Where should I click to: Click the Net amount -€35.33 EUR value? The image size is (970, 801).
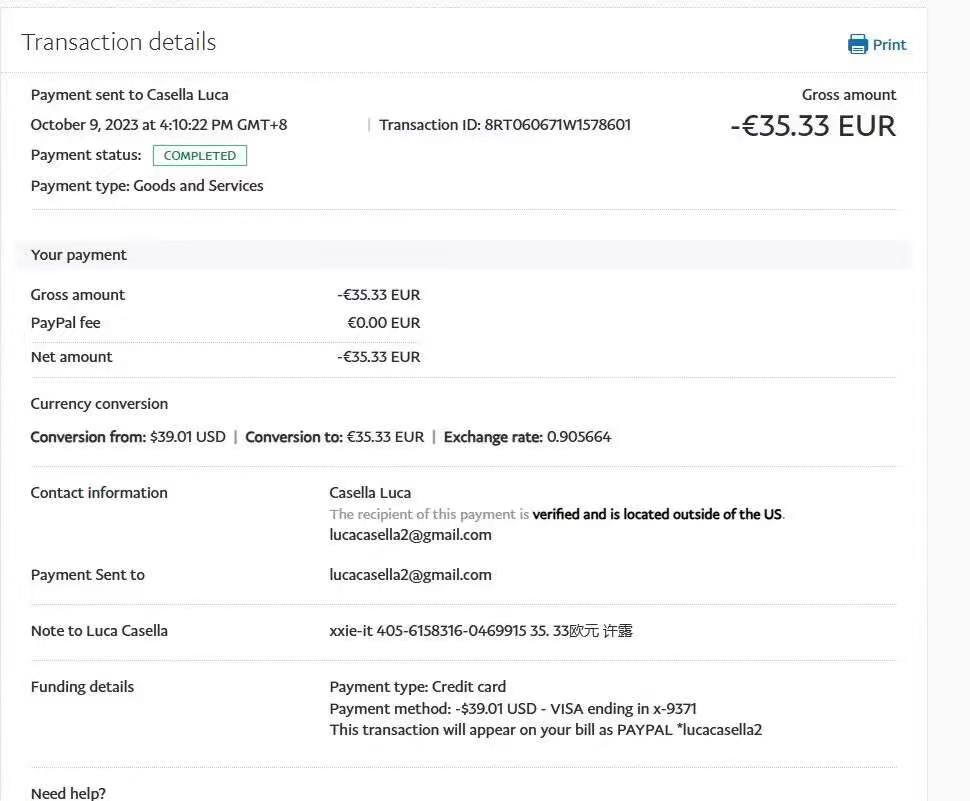coord(379,357)
